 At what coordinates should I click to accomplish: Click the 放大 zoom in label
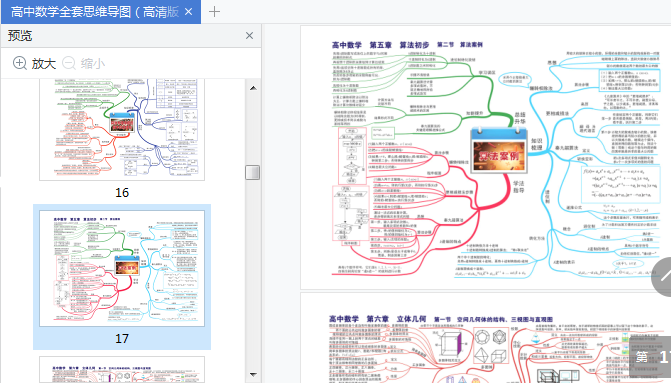click(x=44, y=64)
